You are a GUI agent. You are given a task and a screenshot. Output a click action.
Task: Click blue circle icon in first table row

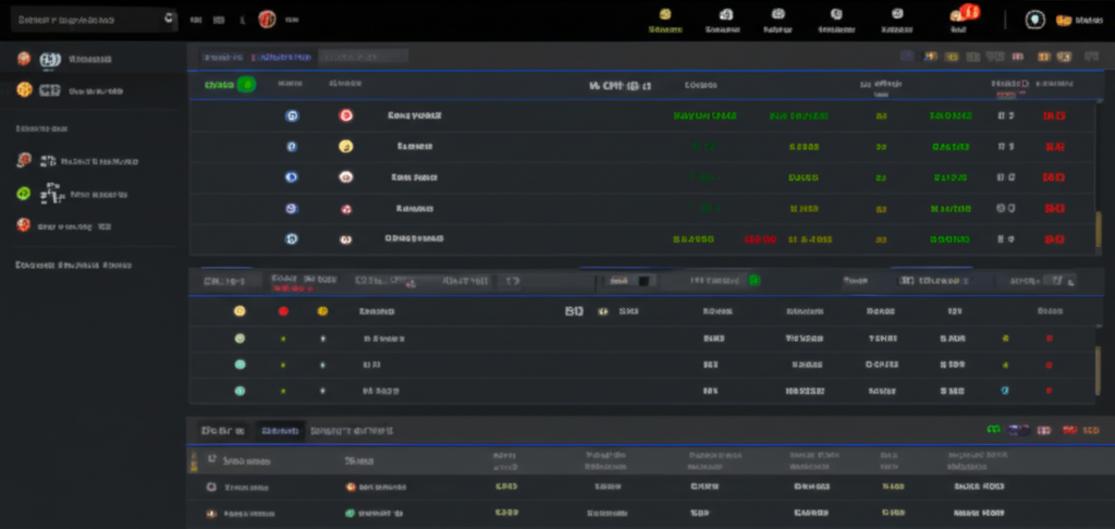pos(291,116)
